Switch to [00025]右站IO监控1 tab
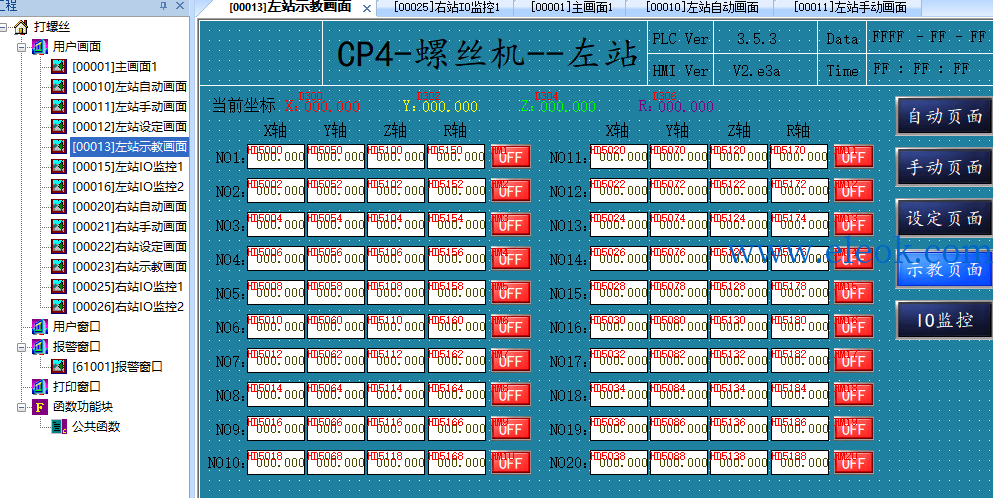 pyautogui.click(x=446, y=8)
